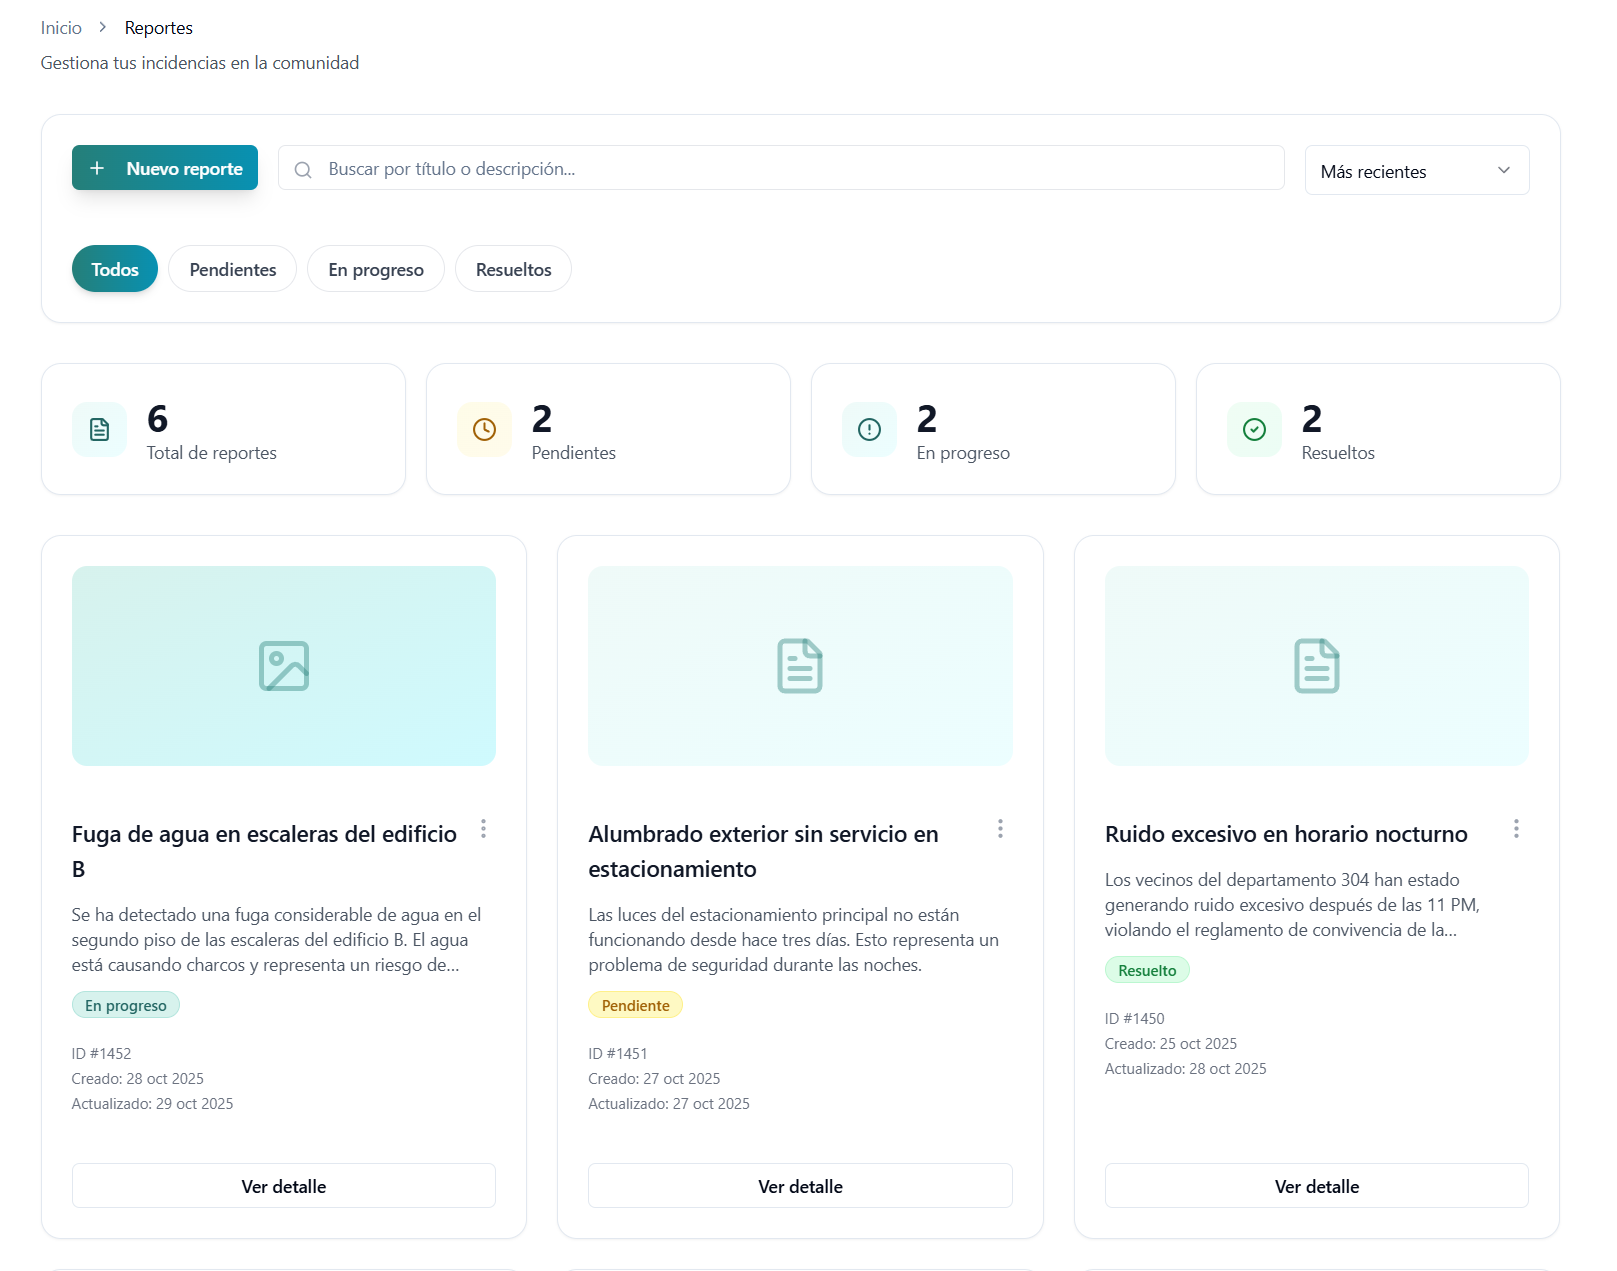Go to Inicio via the breadcrumb
This screenshot has width=1617, height=1271.
pyautogui.click(x=61, y=28)
